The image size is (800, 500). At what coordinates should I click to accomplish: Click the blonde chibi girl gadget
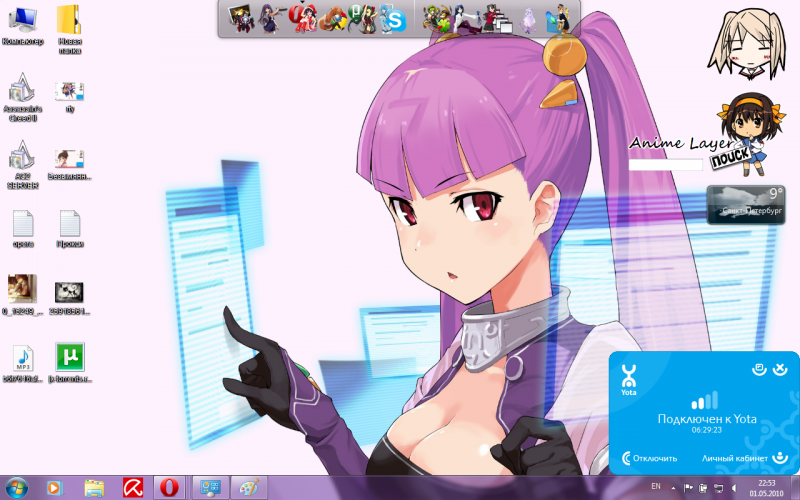click(x=748, y=44)
